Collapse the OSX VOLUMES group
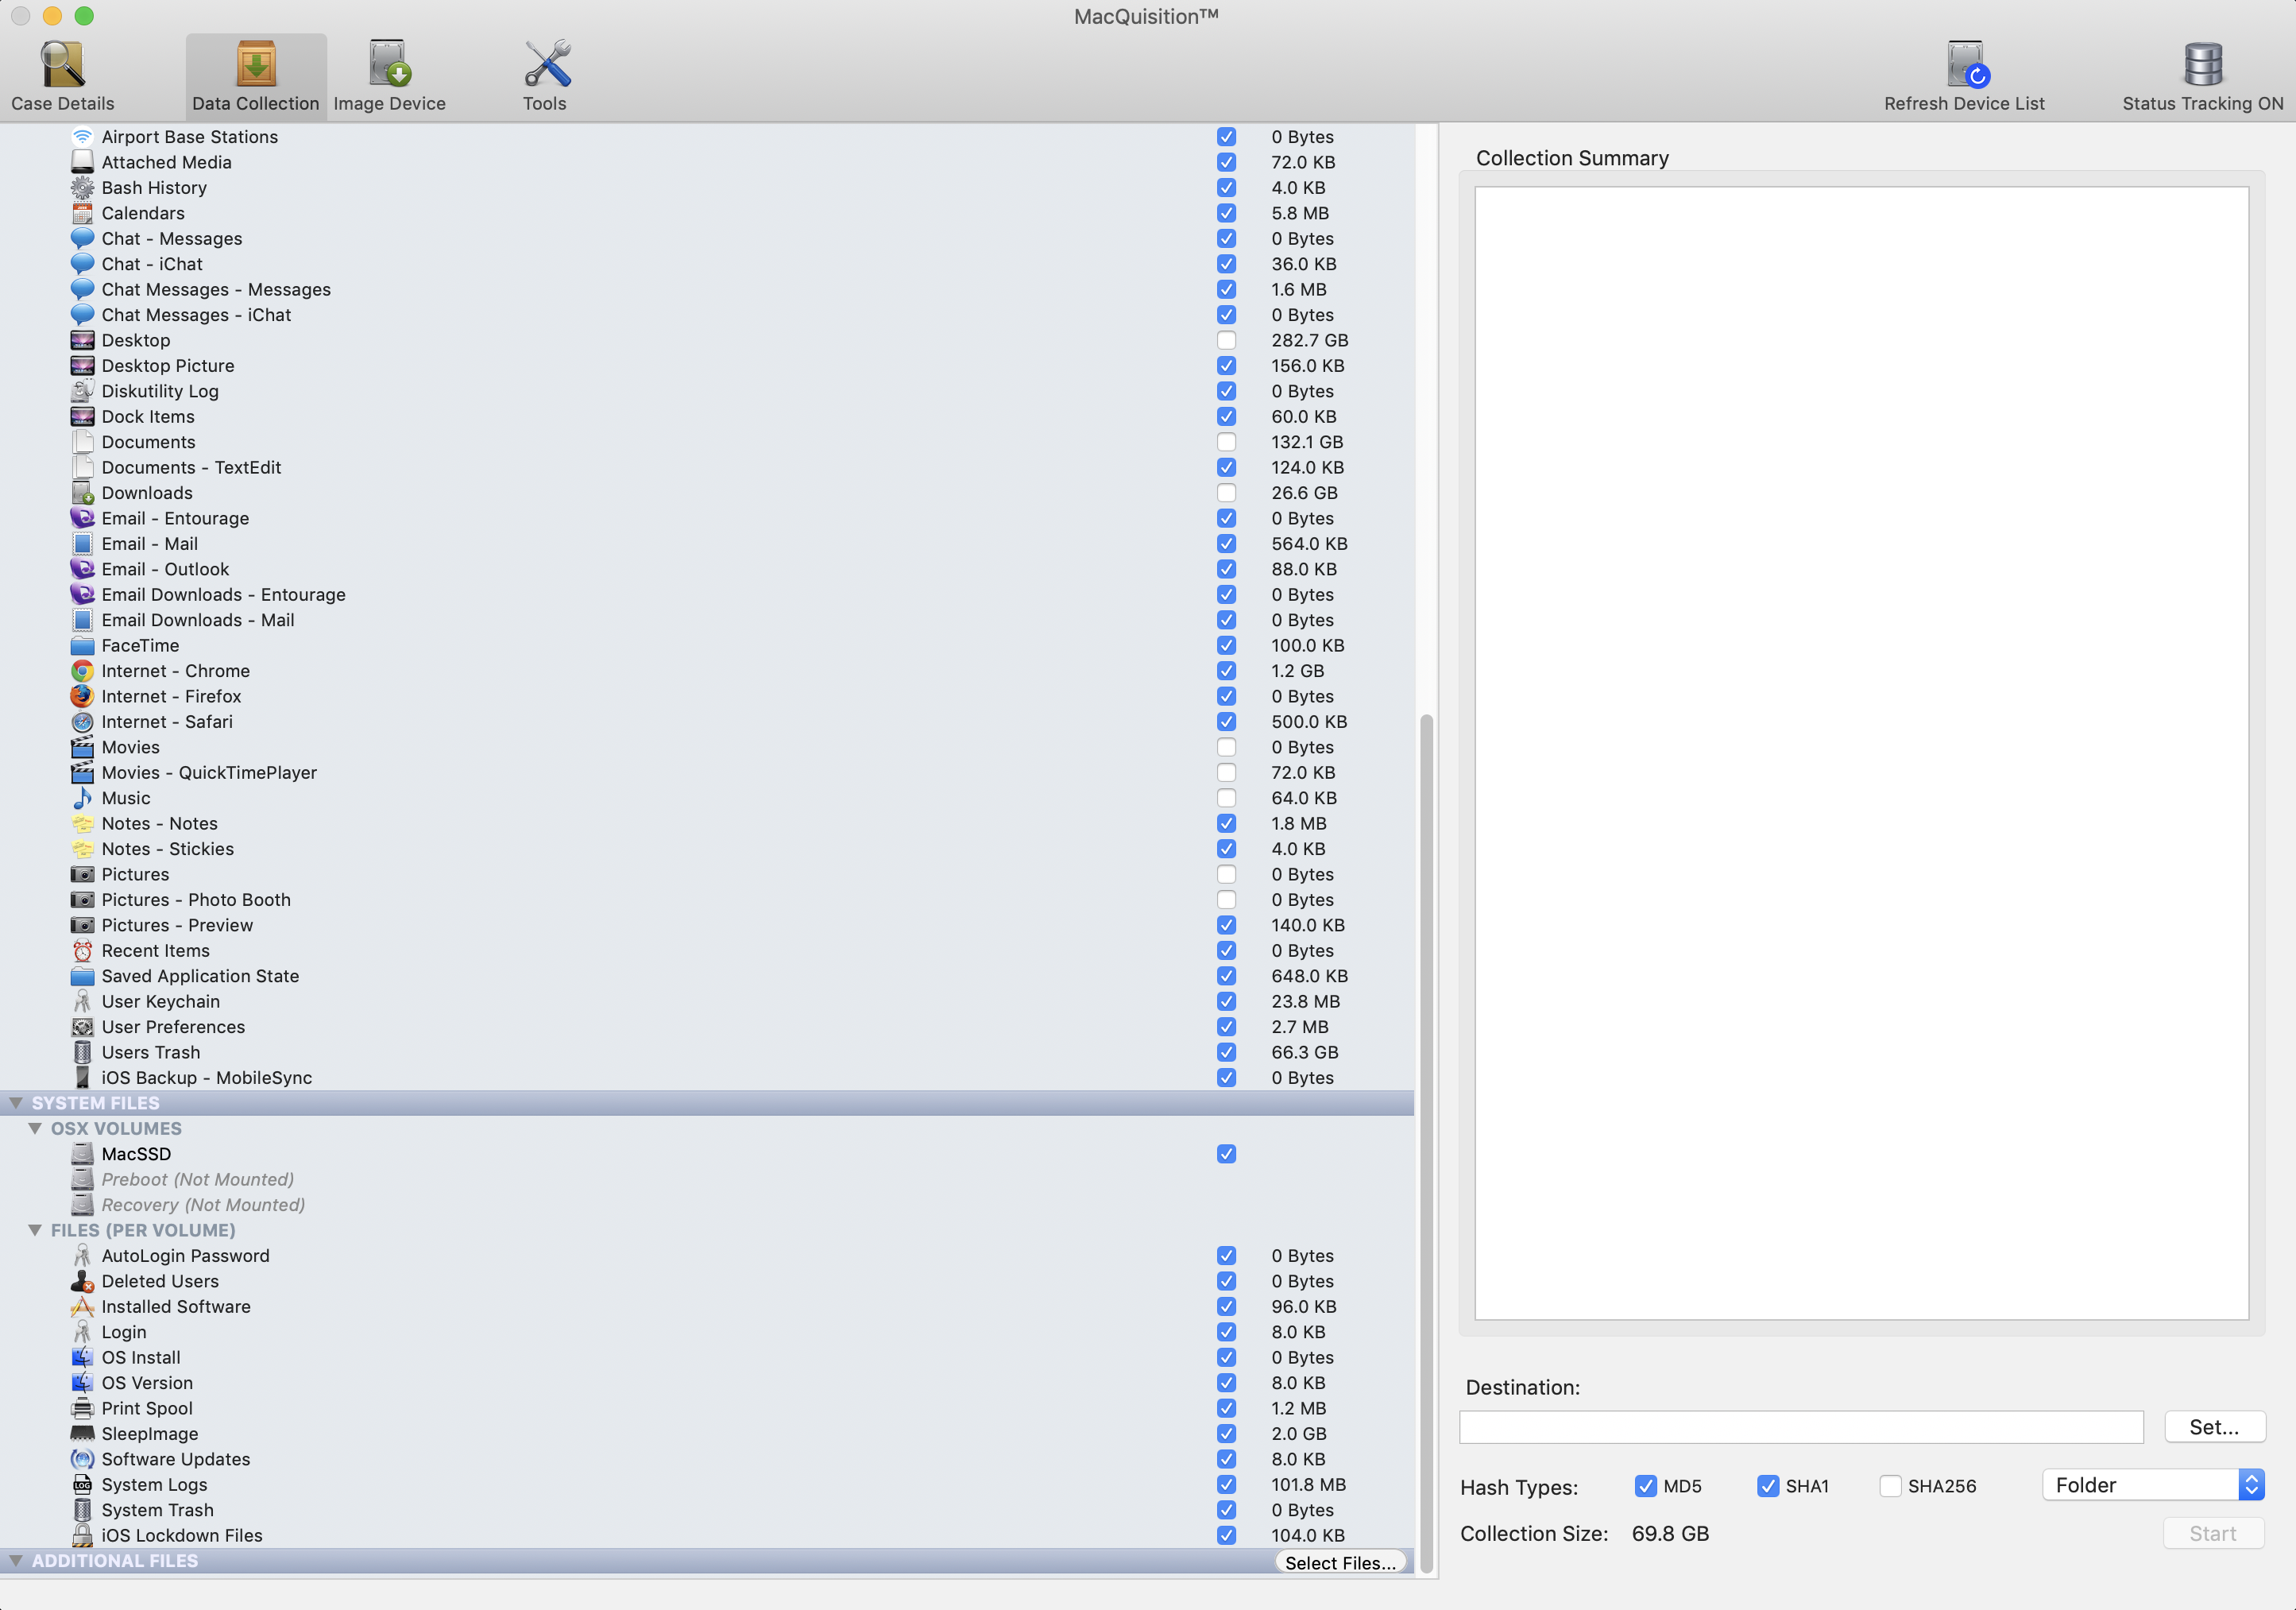2296x1610 pixels. point(35,1128)
